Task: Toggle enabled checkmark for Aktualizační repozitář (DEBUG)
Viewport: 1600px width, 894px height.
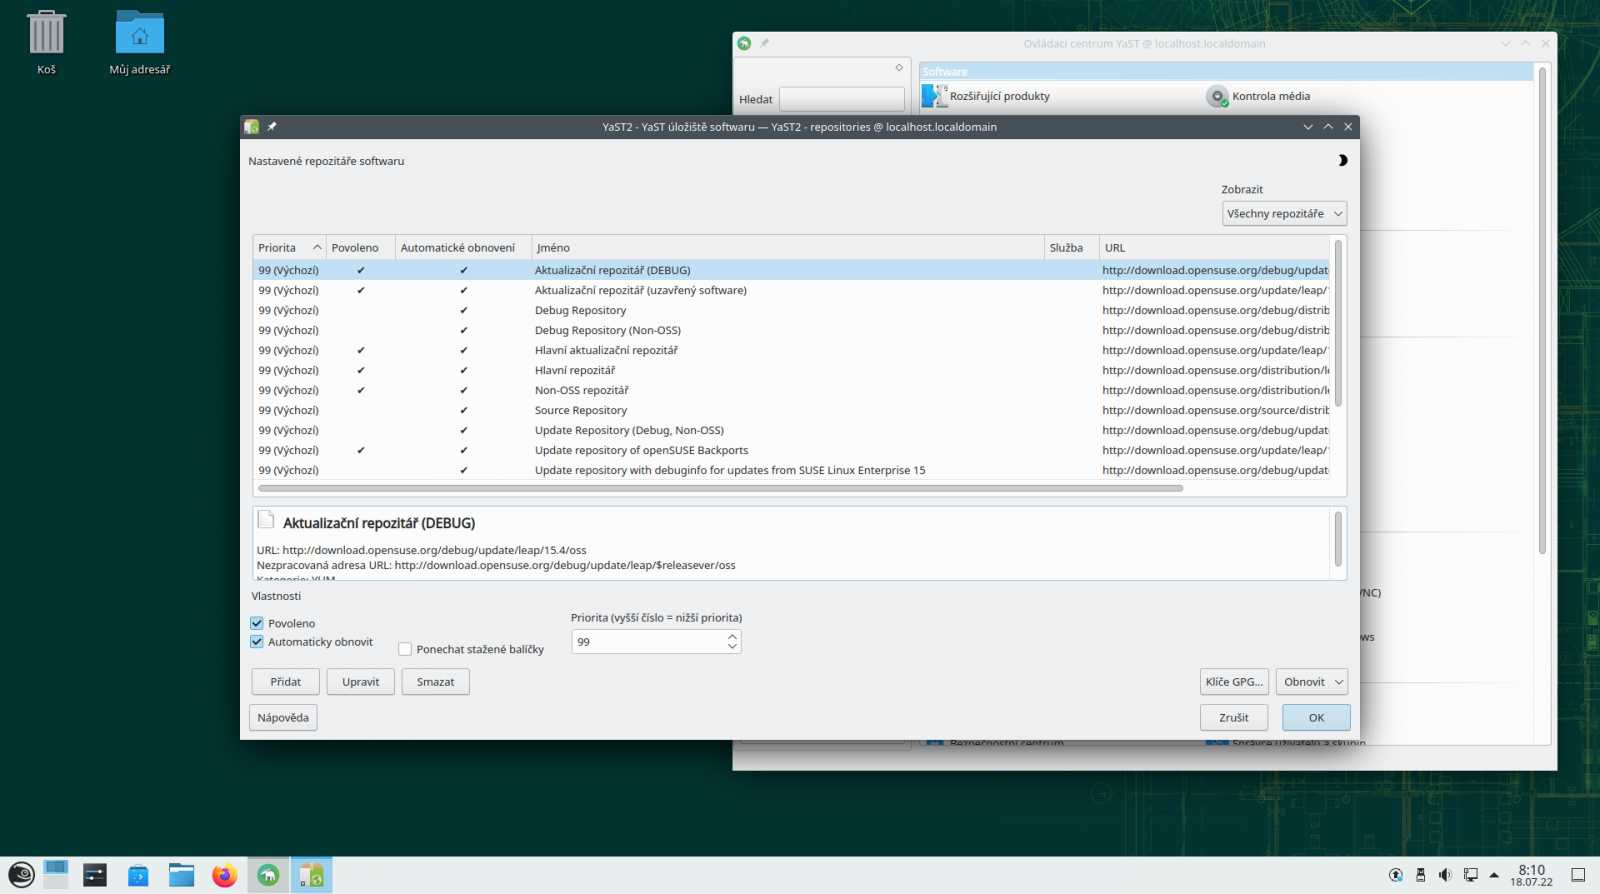Action: point(361,270)
